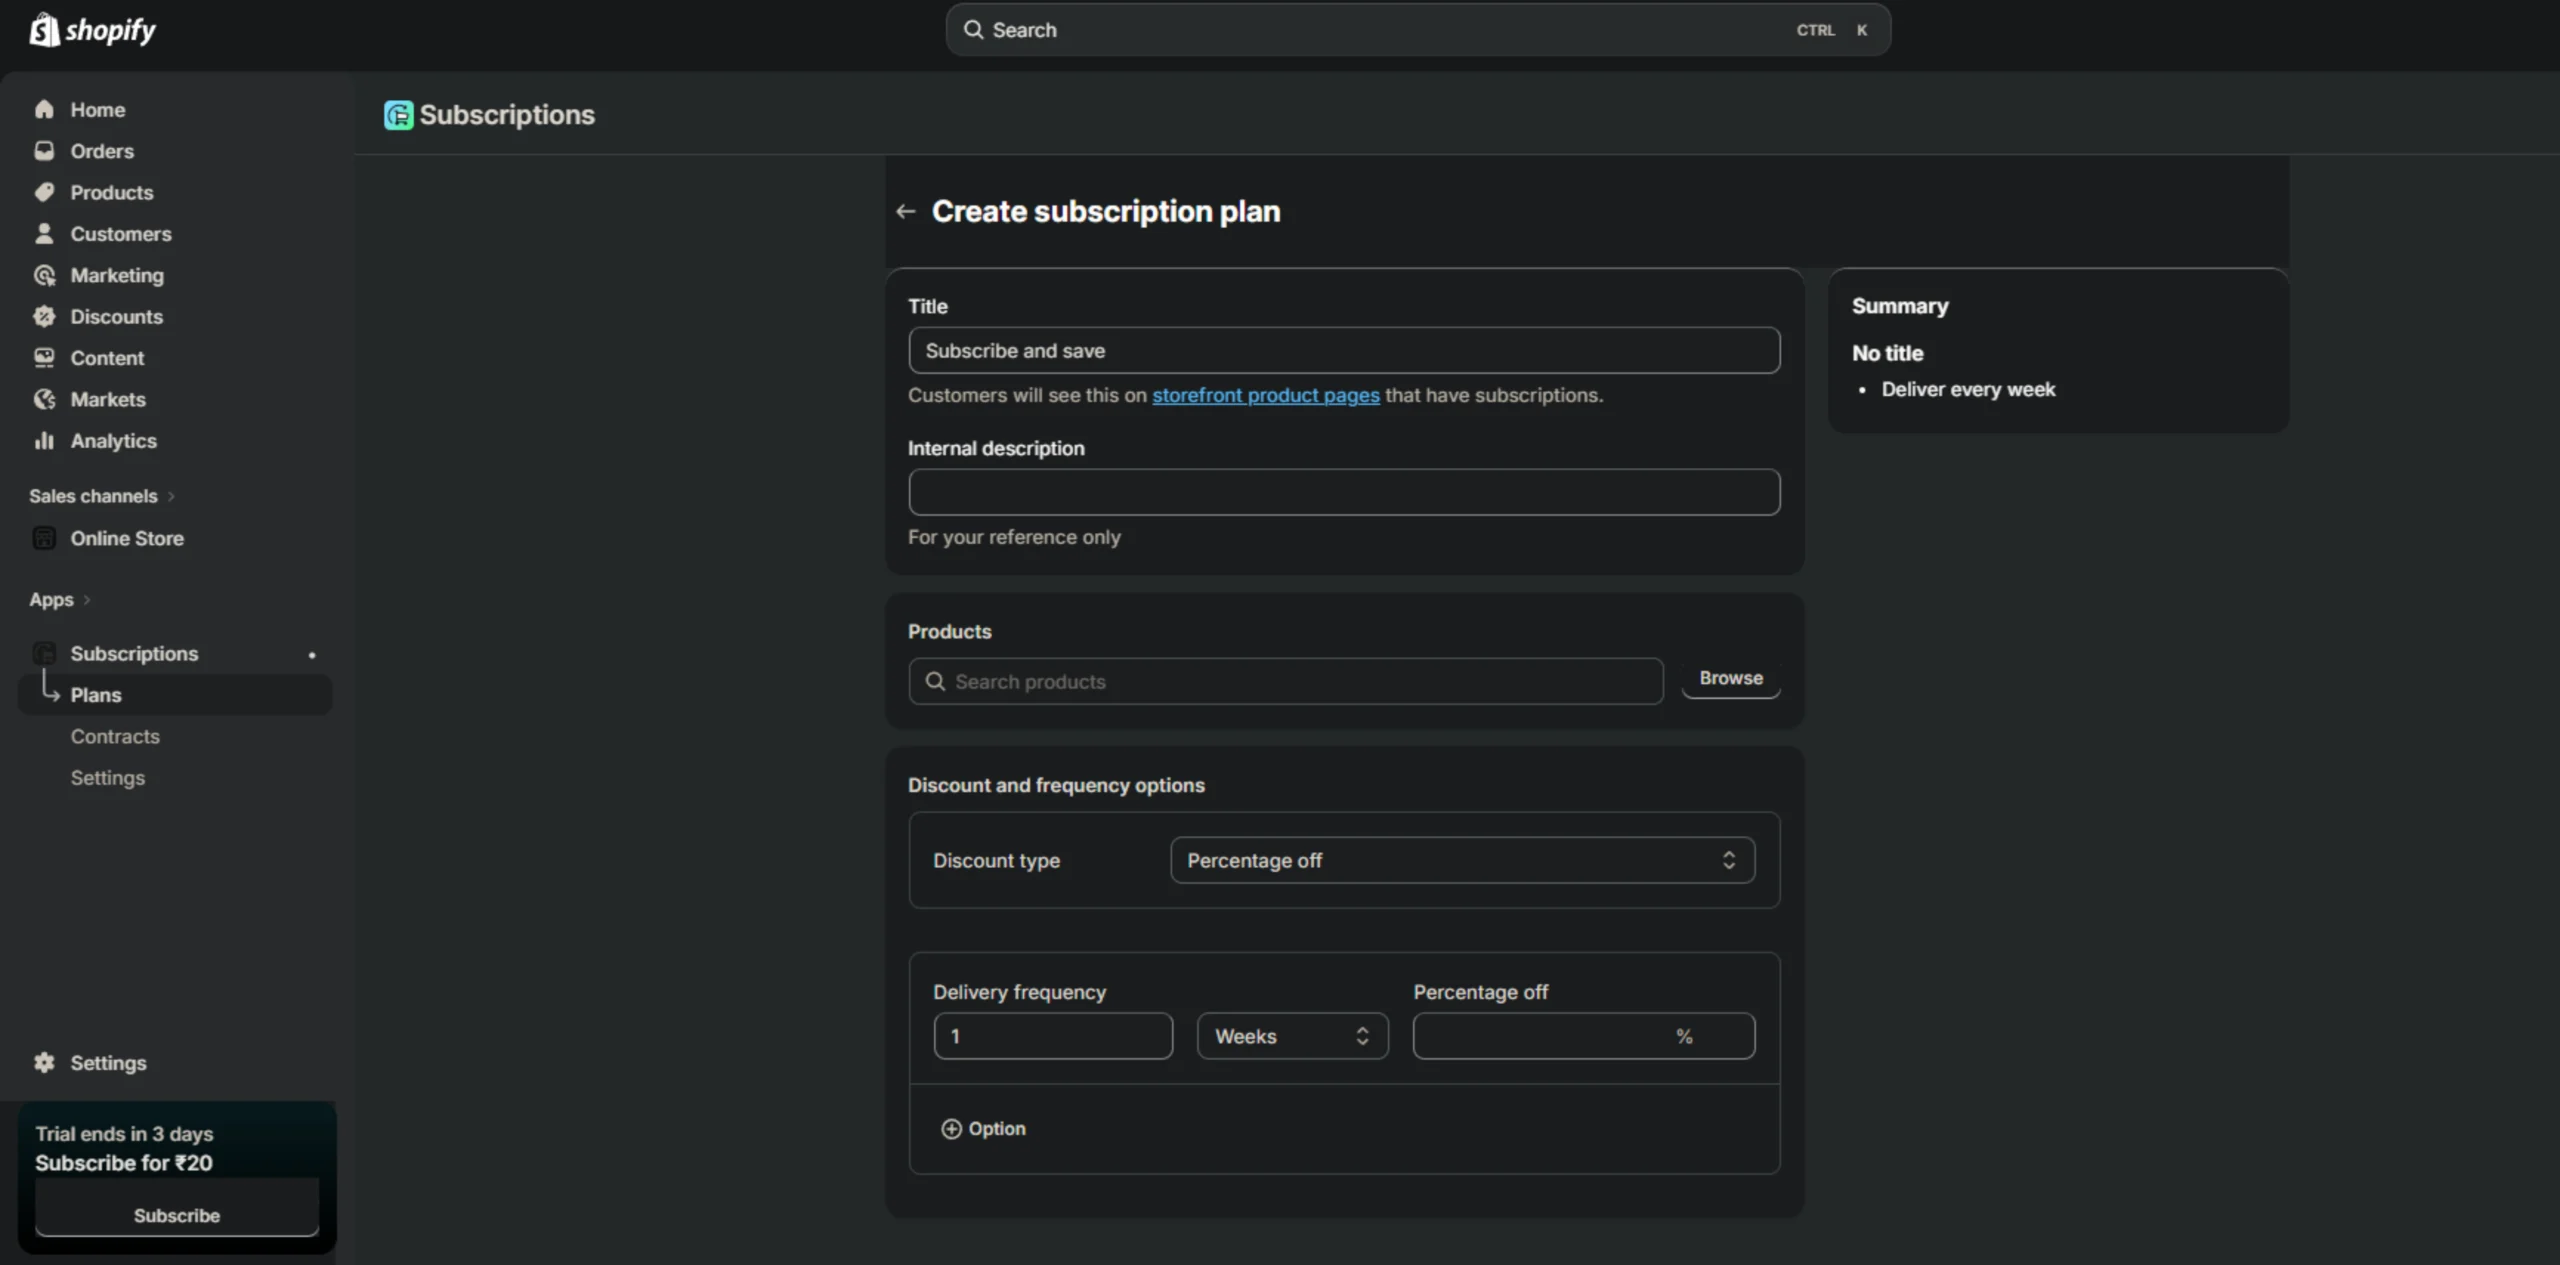
Task: Open the storefront product pages link
Action: click(x=1265, y=395)
